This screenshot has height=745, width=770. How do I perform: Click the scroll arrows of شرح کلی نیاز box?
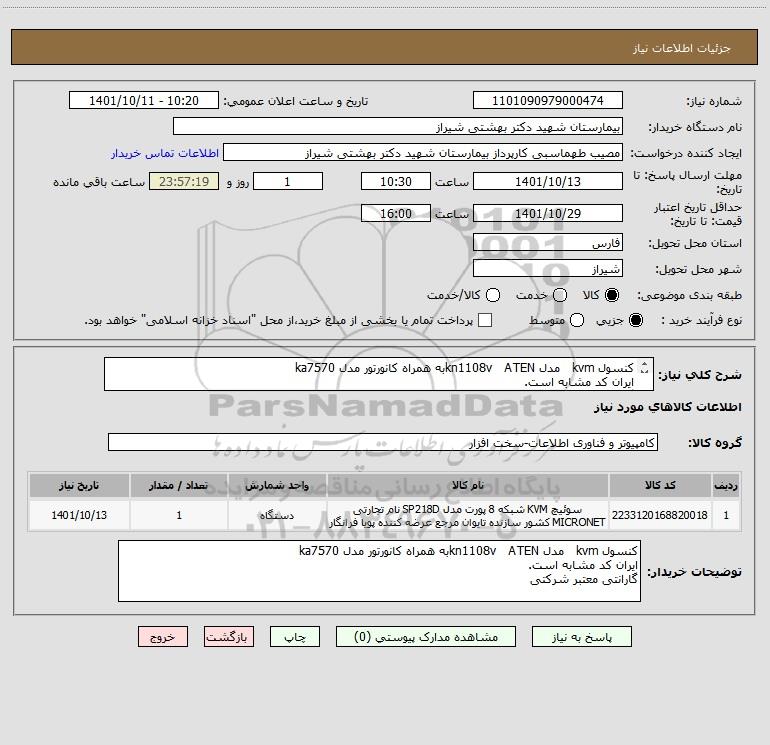pyautogui.click(x=645, y=367)
